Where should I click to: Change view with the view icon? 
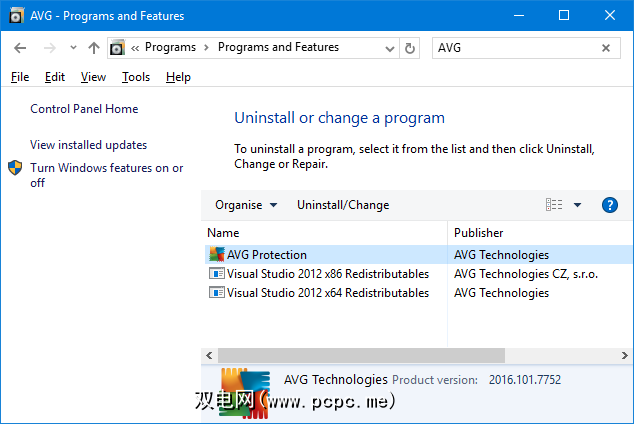tap(554, 205)
